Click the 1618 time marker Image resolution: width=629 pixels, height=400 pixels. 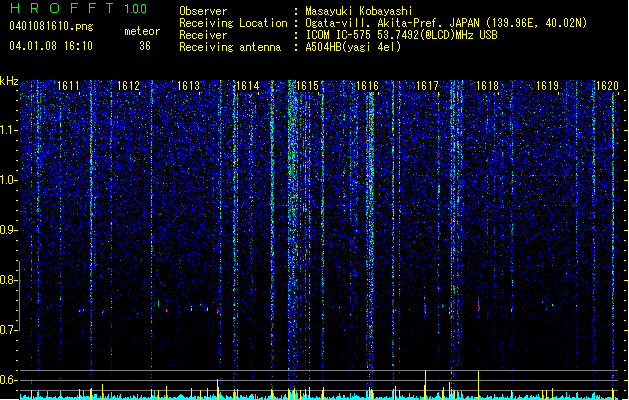pyautogui.click(x=487, y=86)
